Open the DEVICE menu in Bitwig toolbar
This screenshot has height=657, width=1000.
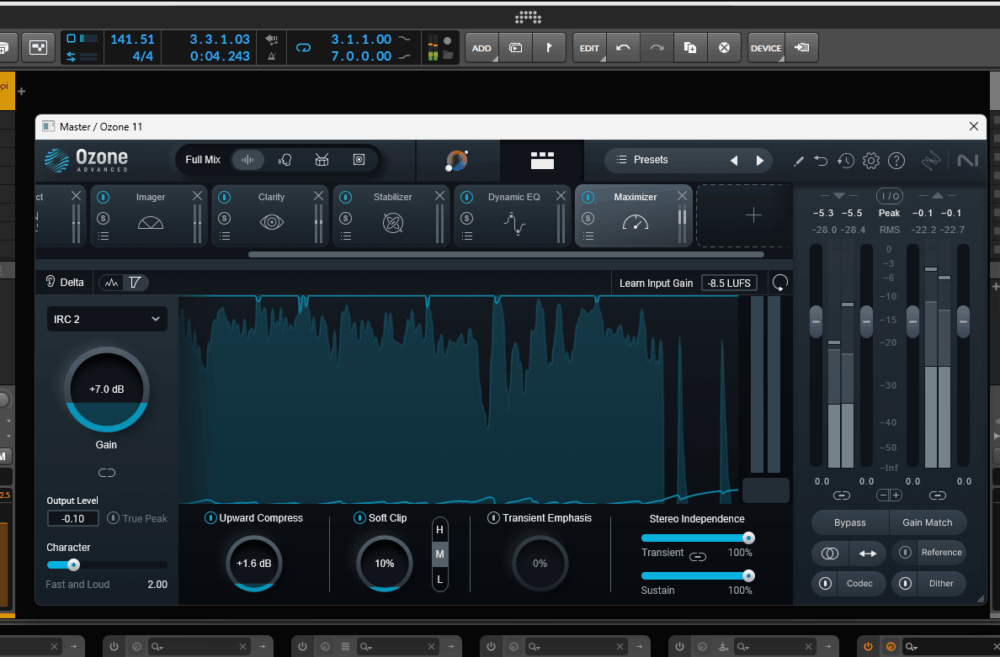pyautogui.click(x=766, y=48)
